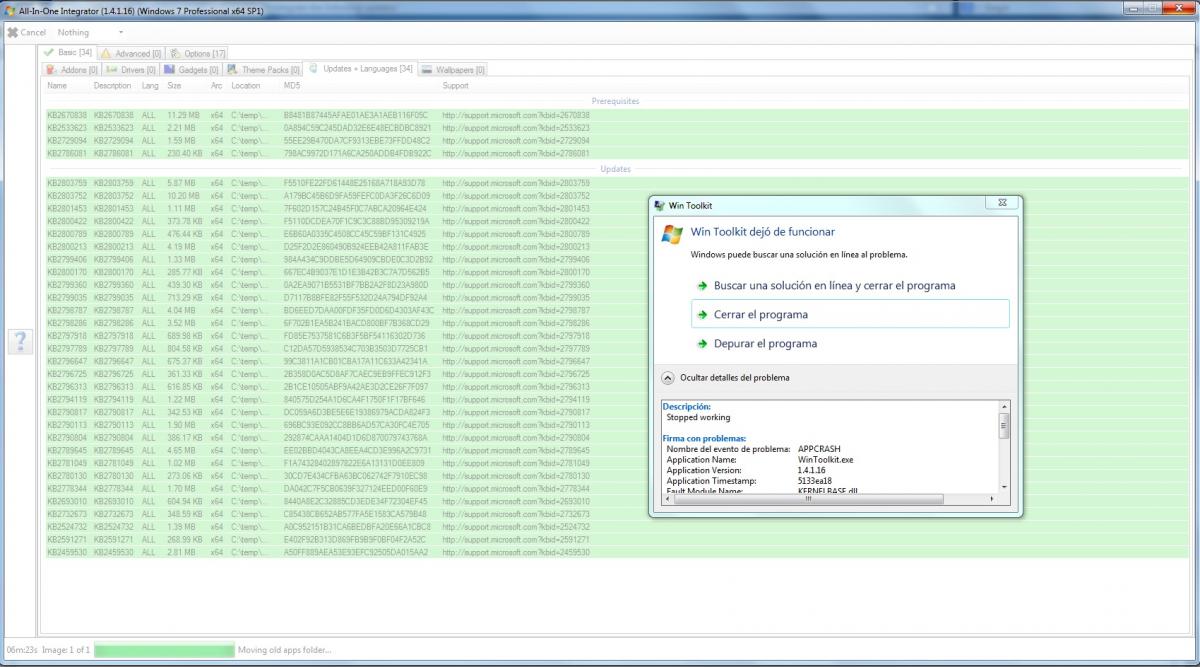Viewport: 1200px width, 667px height.
Task: Click 'Image: 1 of 1' status text
Action: pyautogui.click(x=65, y=650)
